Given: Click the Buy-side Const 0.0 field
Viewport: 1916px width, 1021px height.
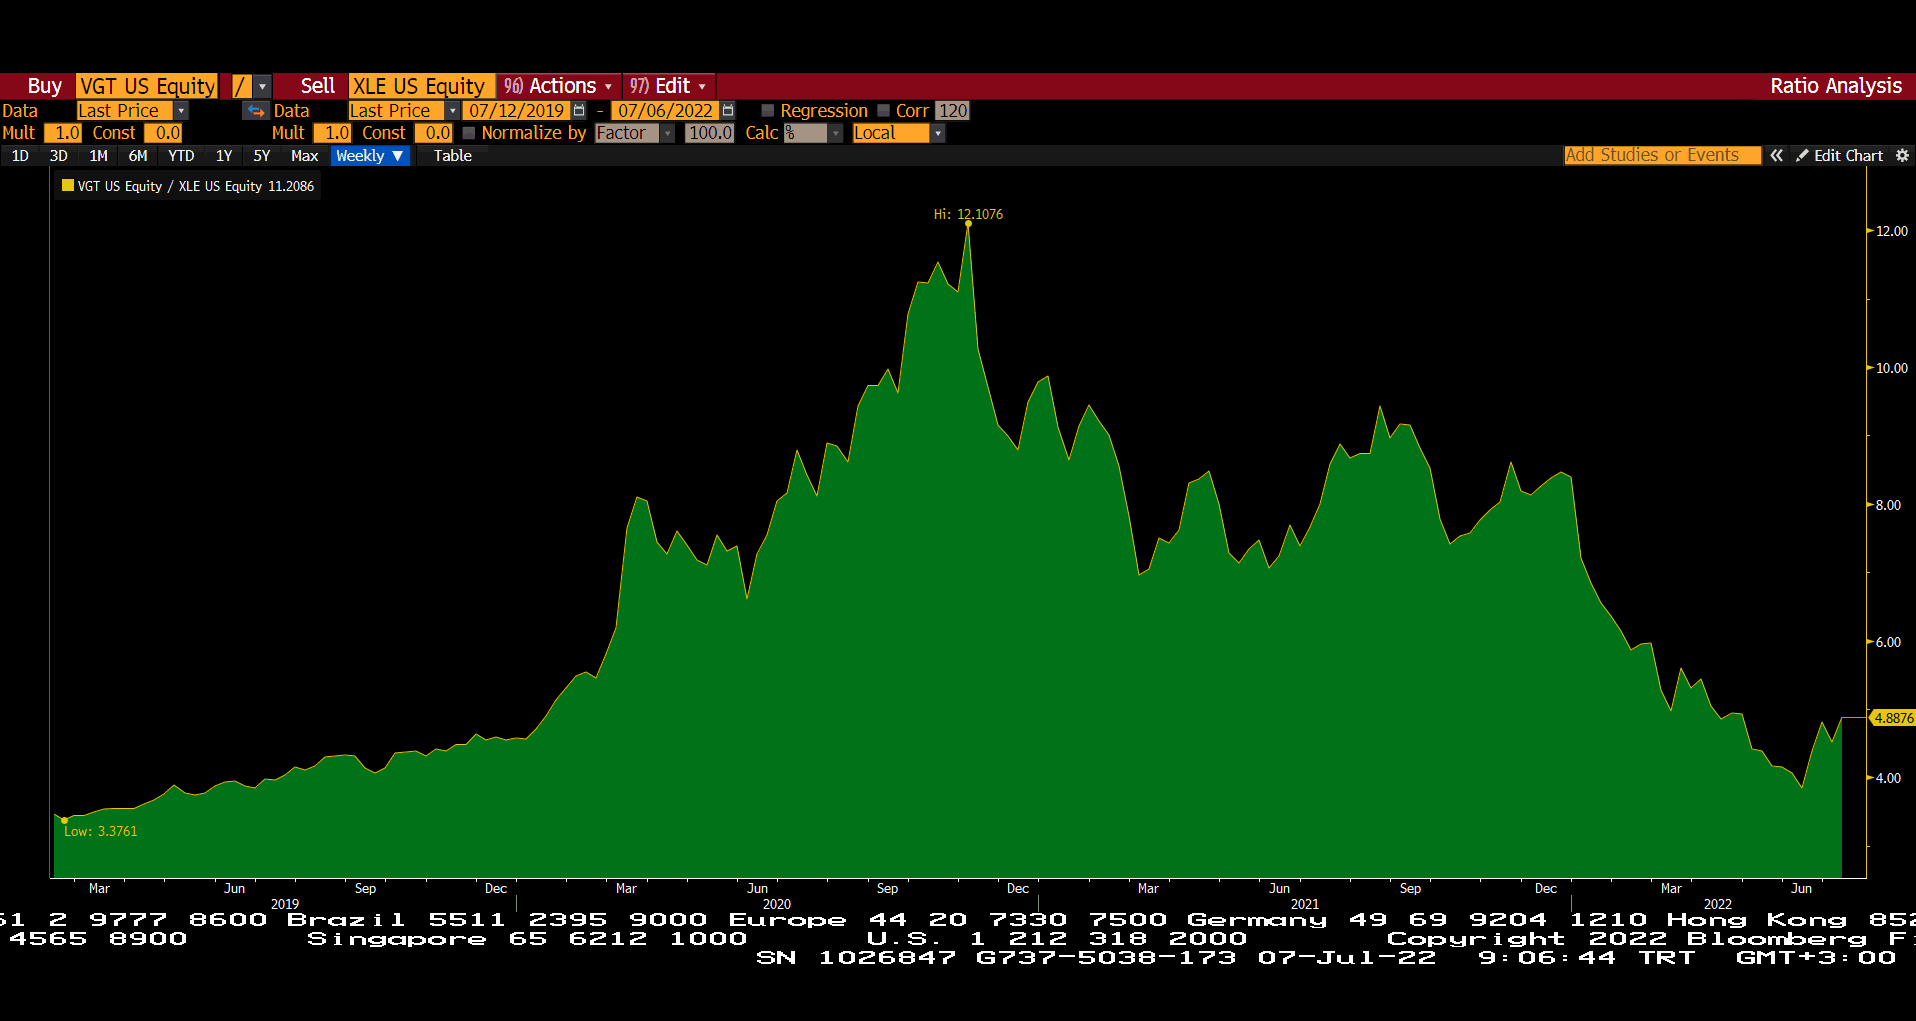Looking at the screenshot, I should tap(164, 133).
